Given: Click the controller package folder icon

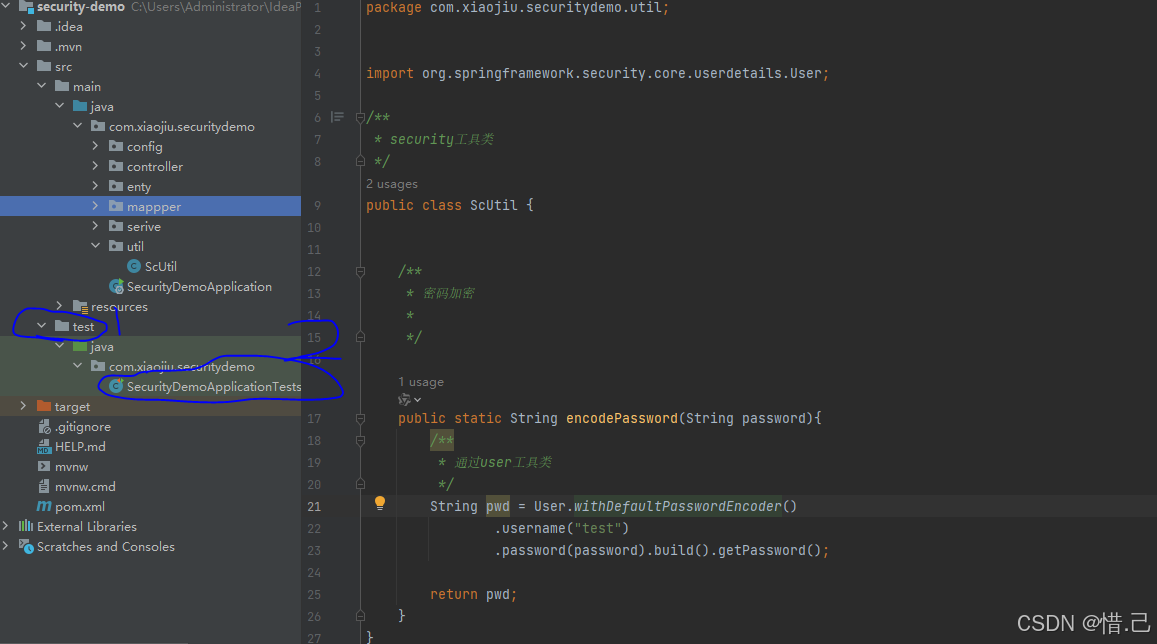Looking at the screenshot, I should click(x=116, y=166).
